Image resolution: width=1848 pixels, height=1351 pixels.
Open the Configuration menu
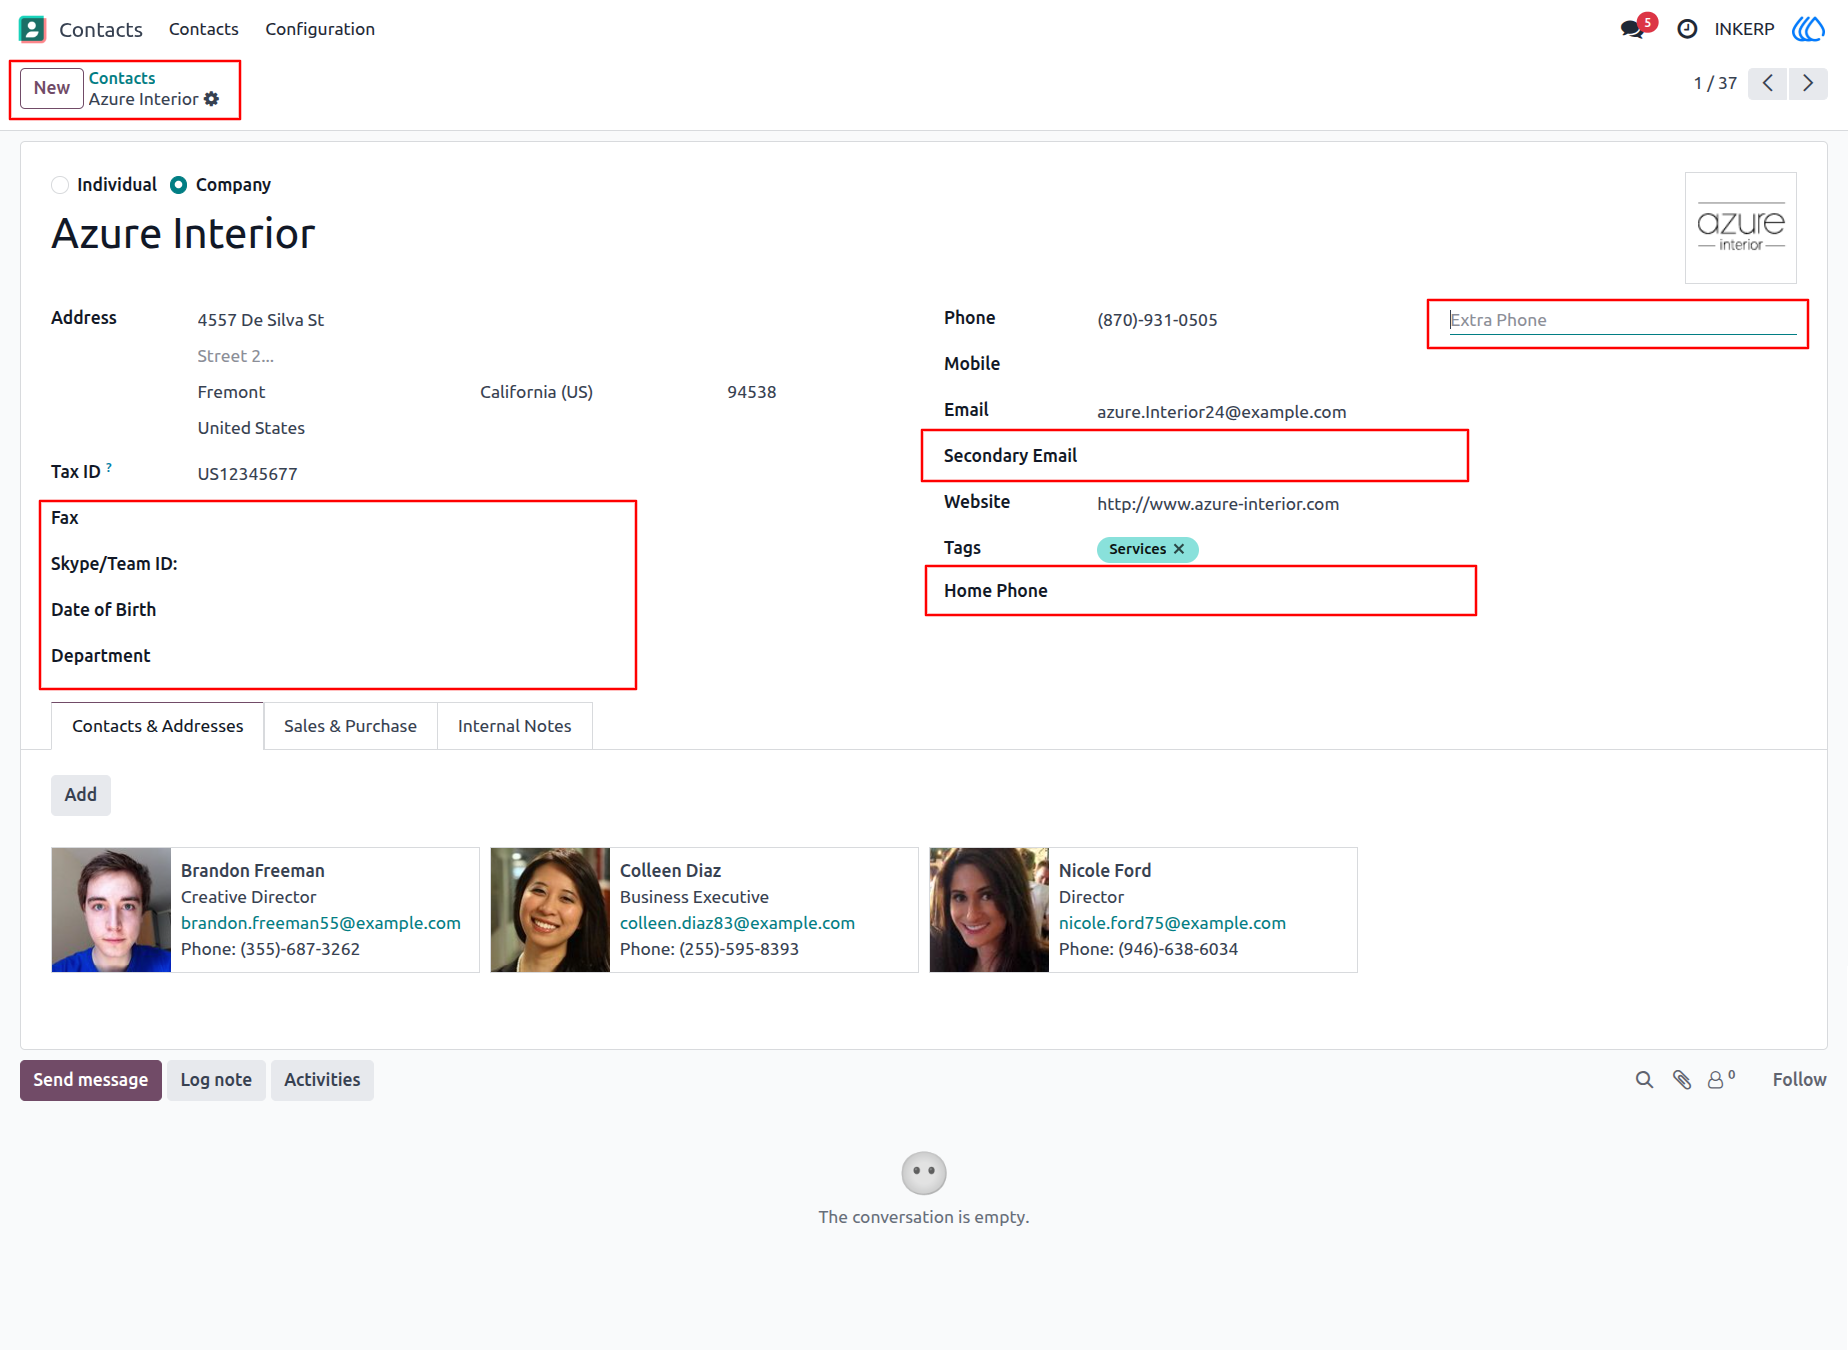click(320, 29)
